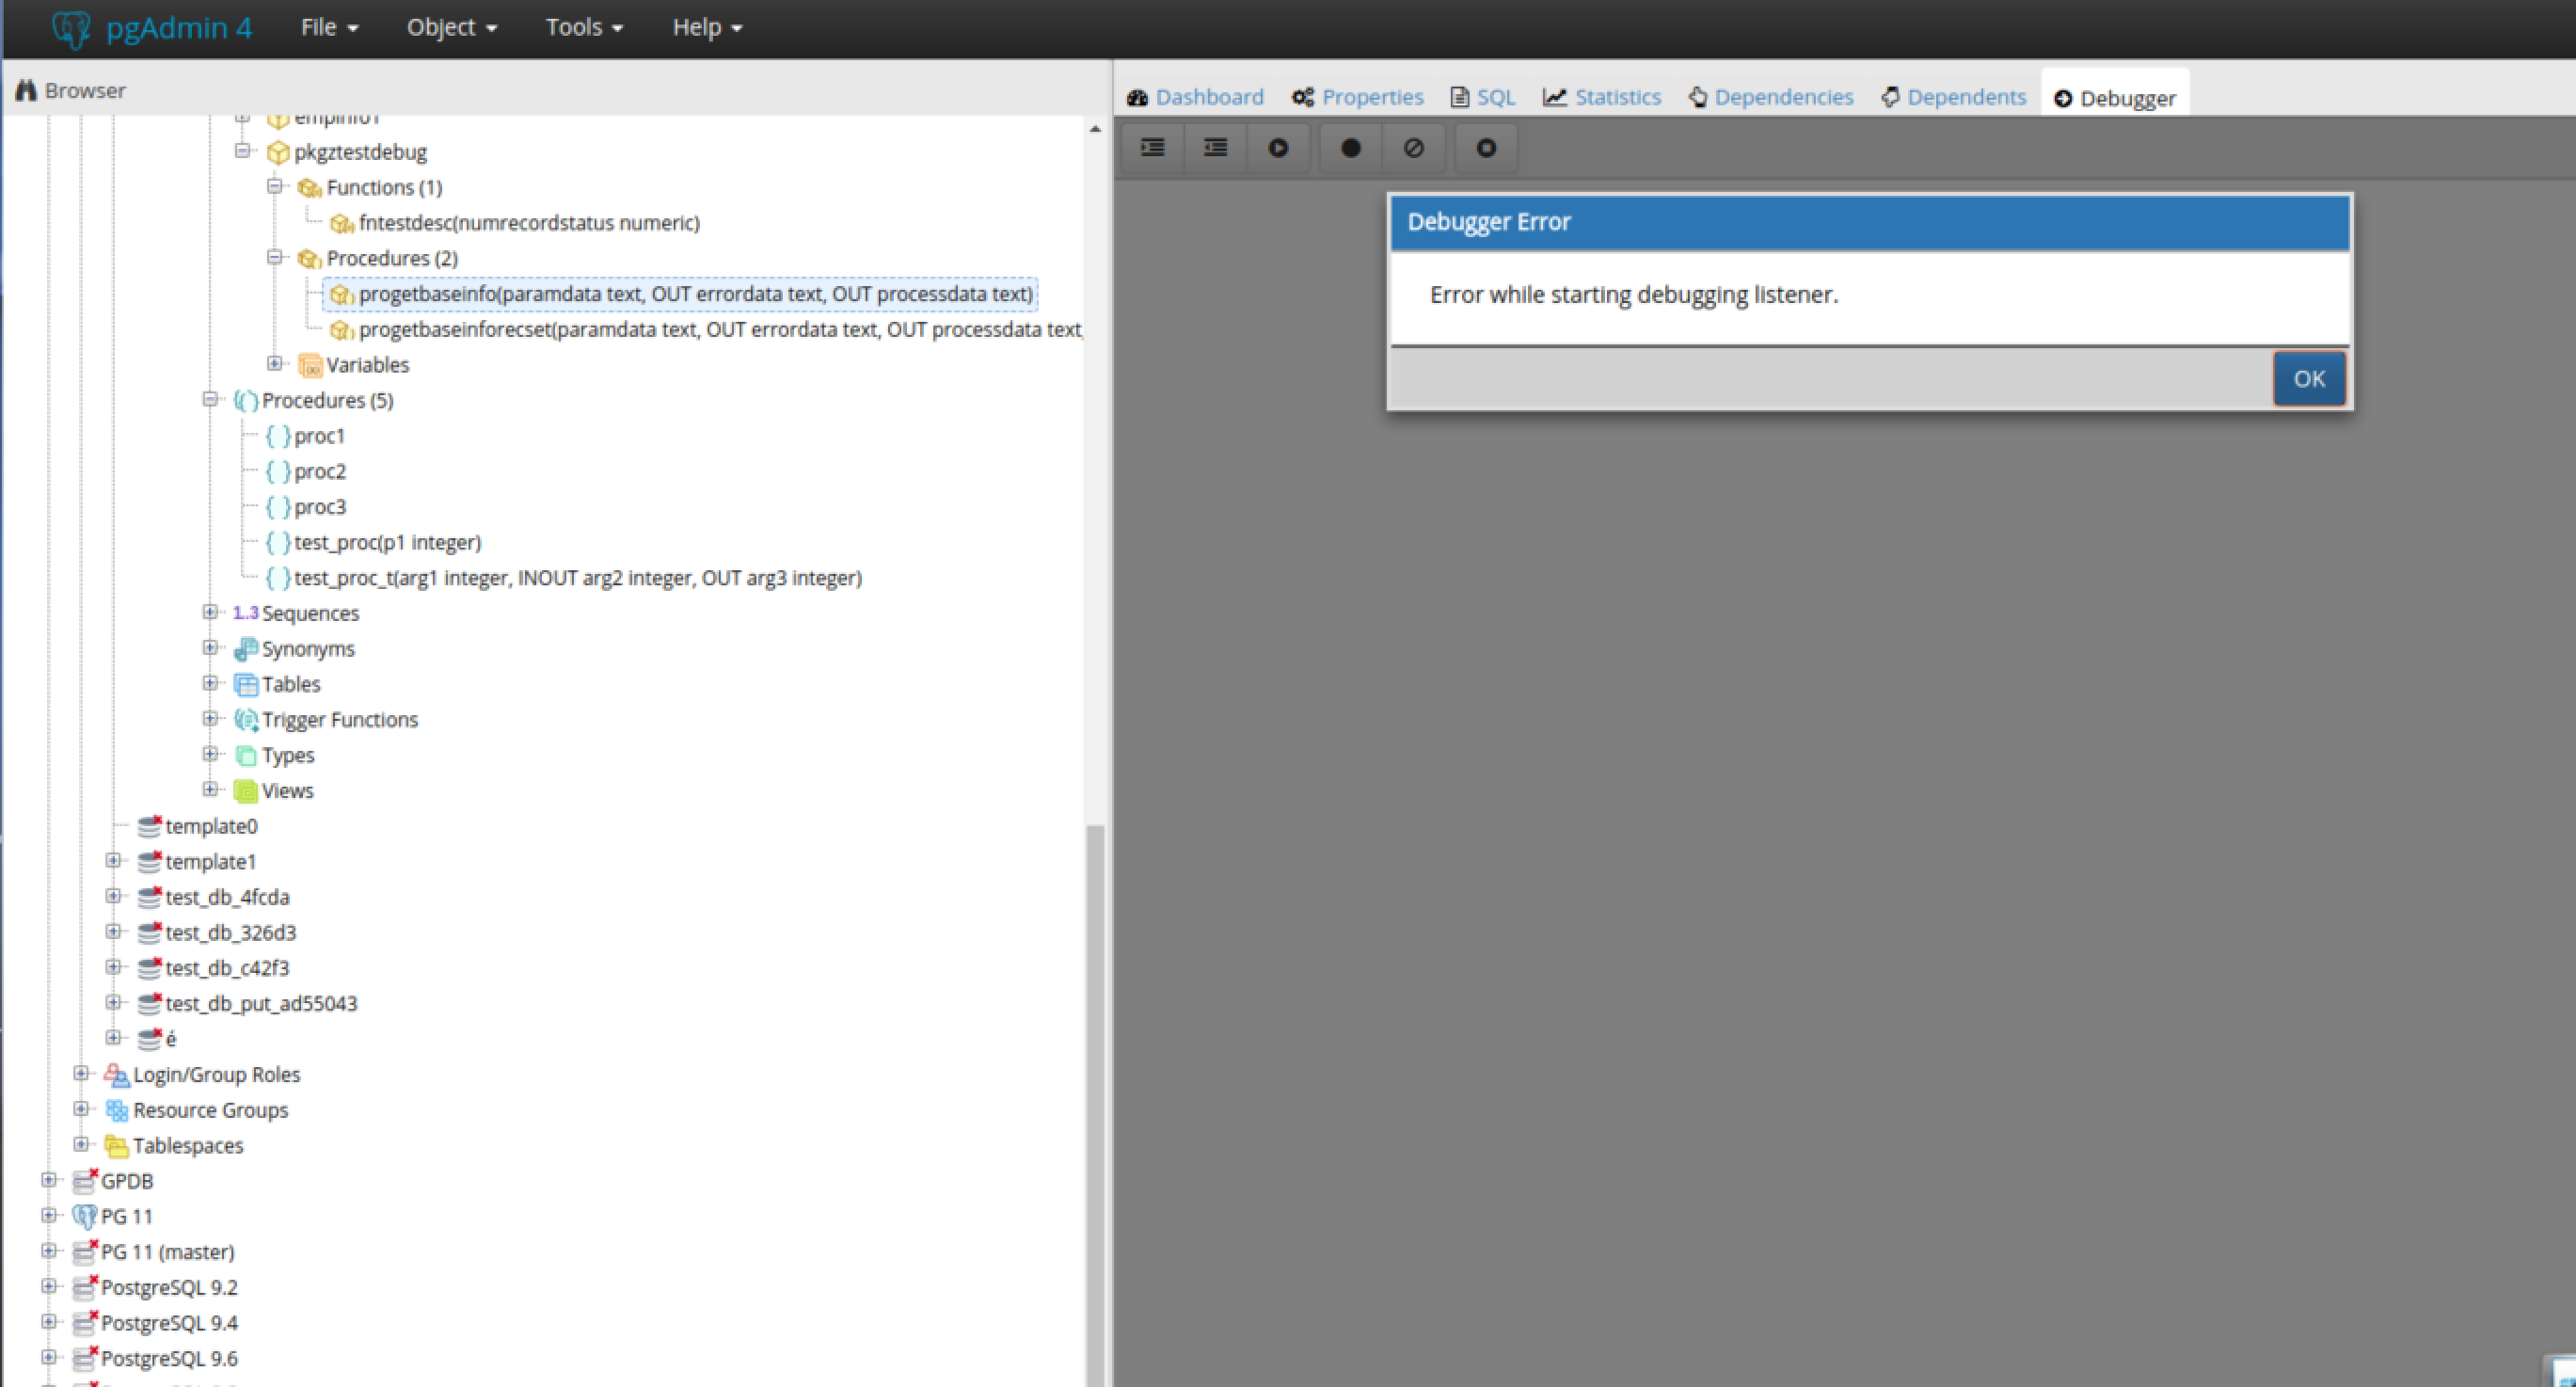Select the fntestdesc function icon in tree
Screen dimensions: 2576x1387
[x=341, y=223]
